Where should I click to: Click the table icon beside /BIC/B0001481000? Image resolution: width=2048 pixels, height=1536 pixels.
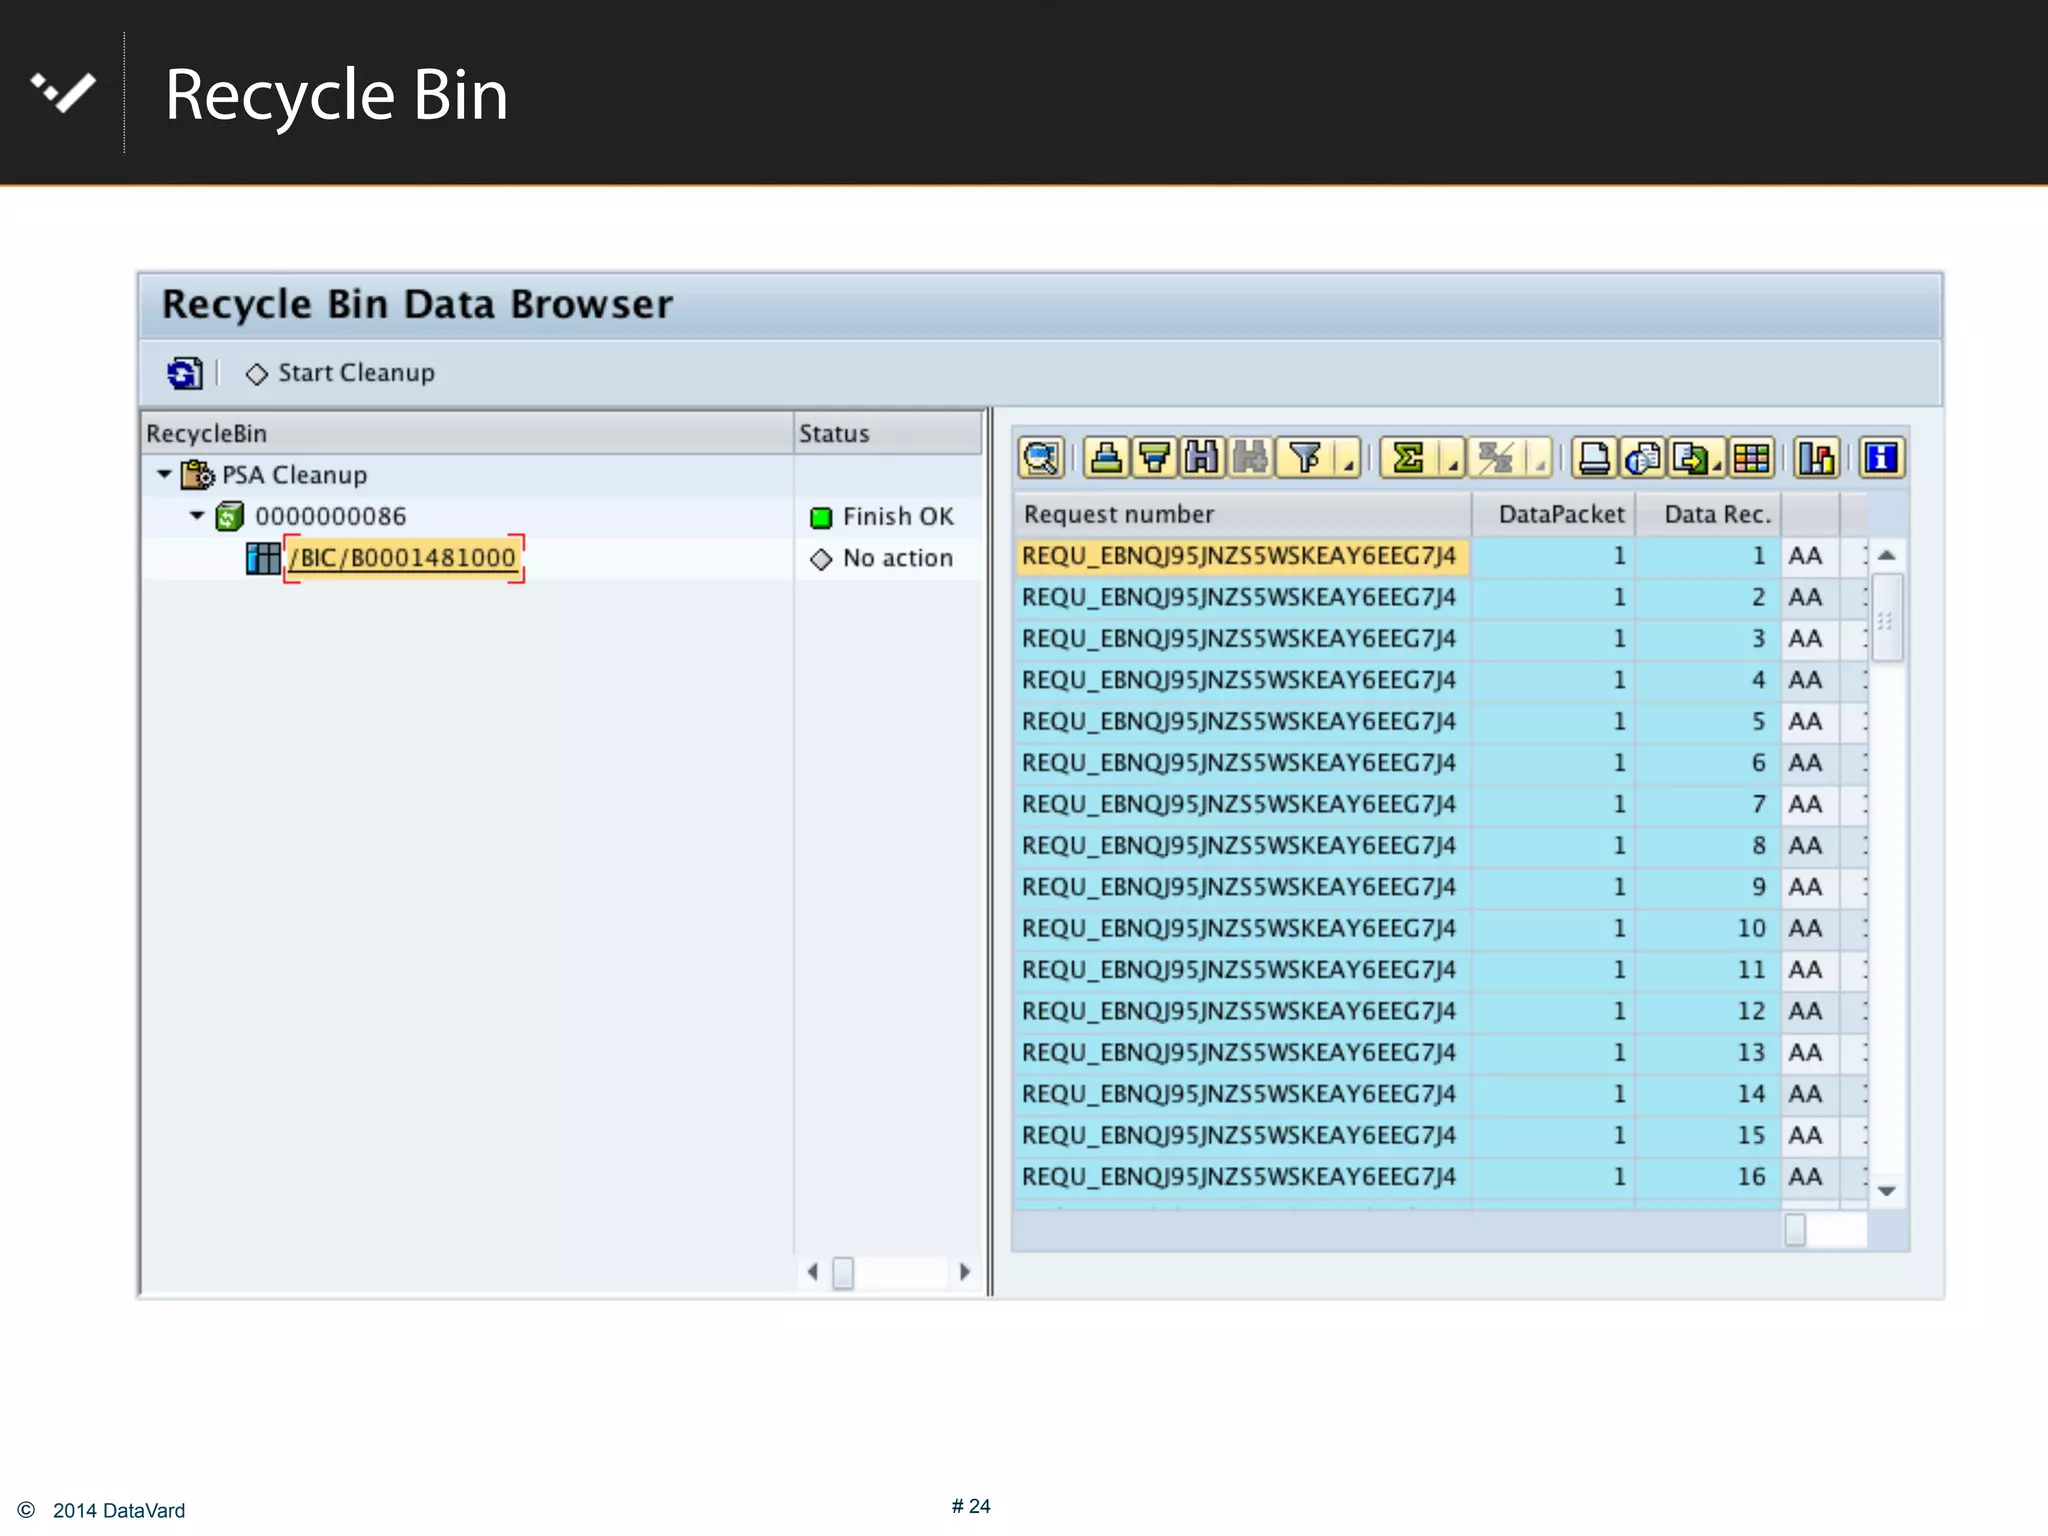coord(263,558)
